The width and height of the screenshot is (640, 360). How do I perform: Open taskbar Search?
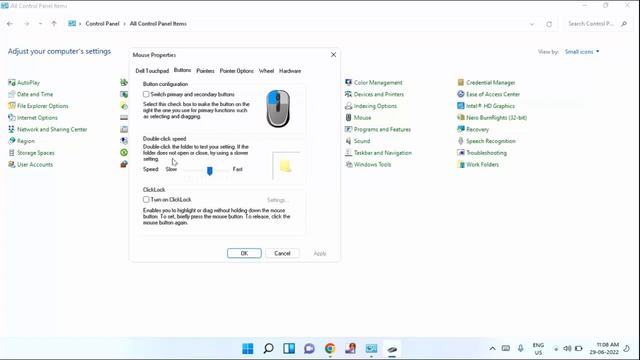[269, 349]
